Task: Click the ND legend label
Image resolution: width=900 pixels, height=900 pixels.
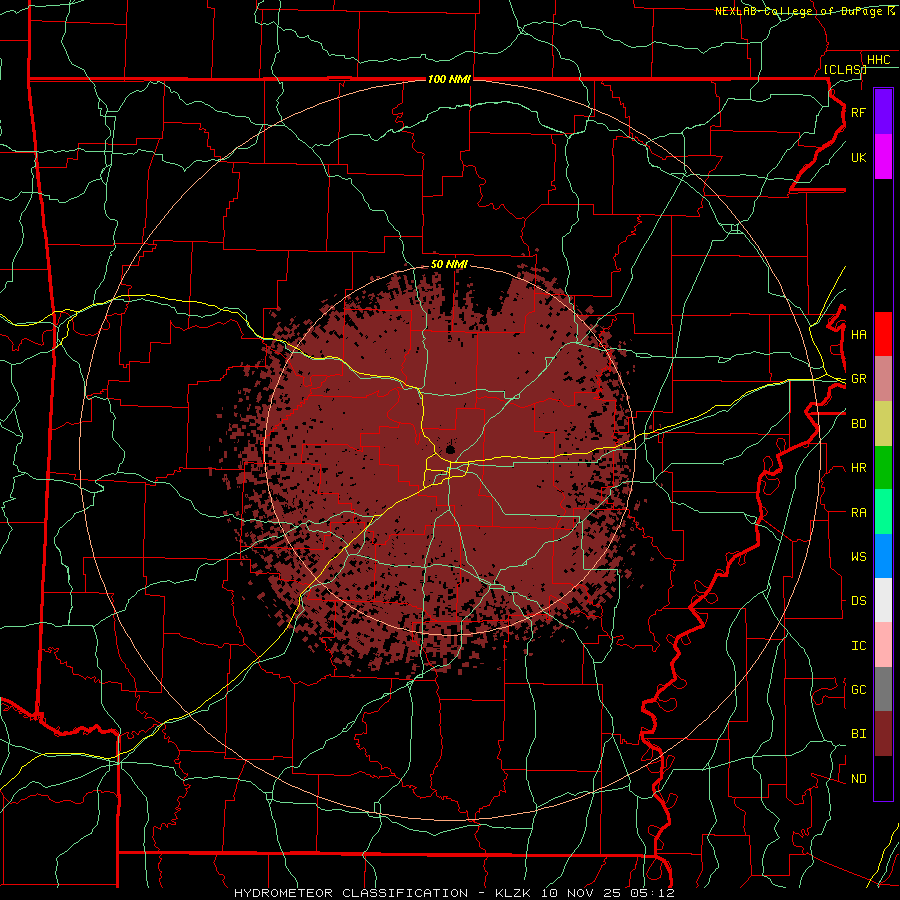Action: point(858,779)
